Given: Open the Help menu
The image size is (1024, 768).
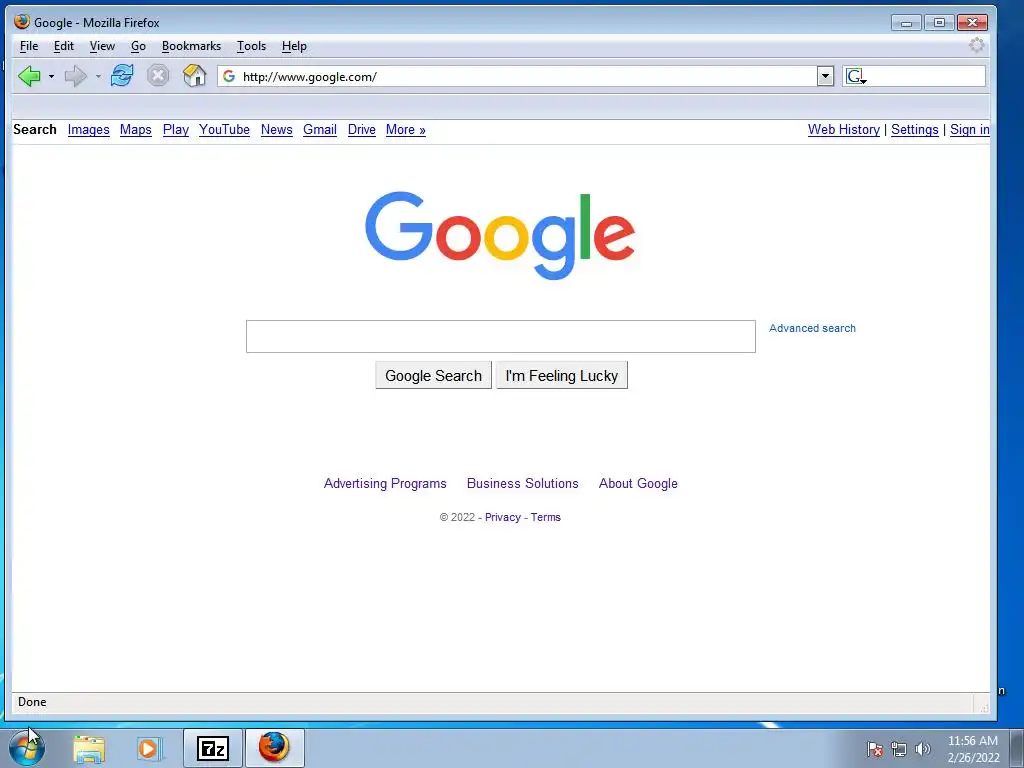Looking at the screenshot, I should coord(294,46).
